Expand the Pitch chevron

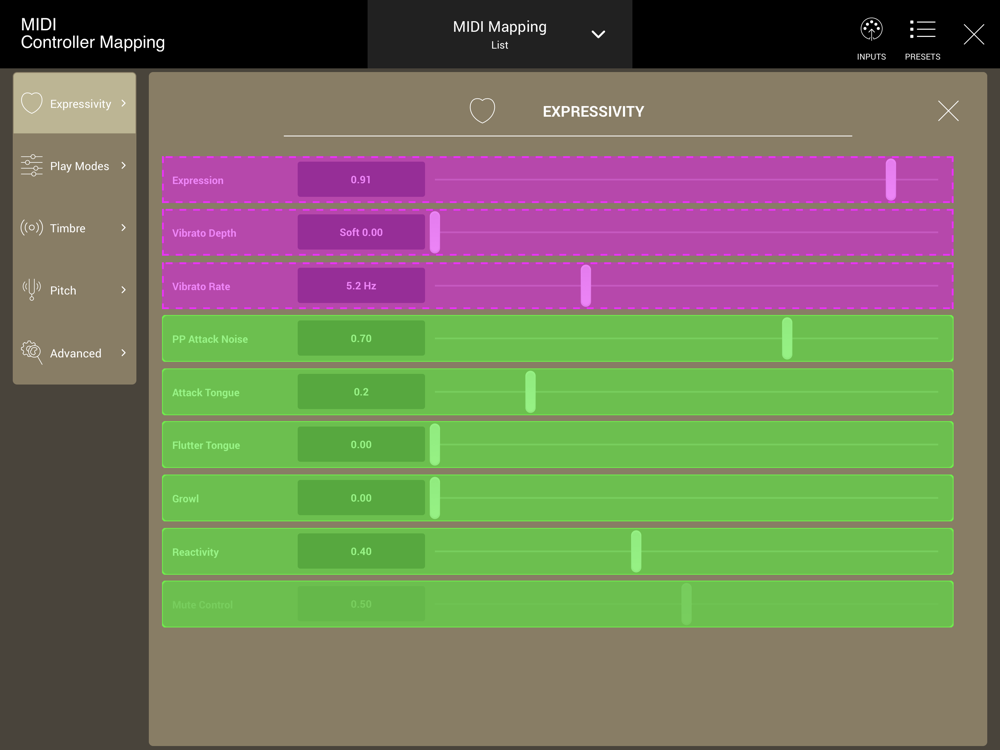123,290
